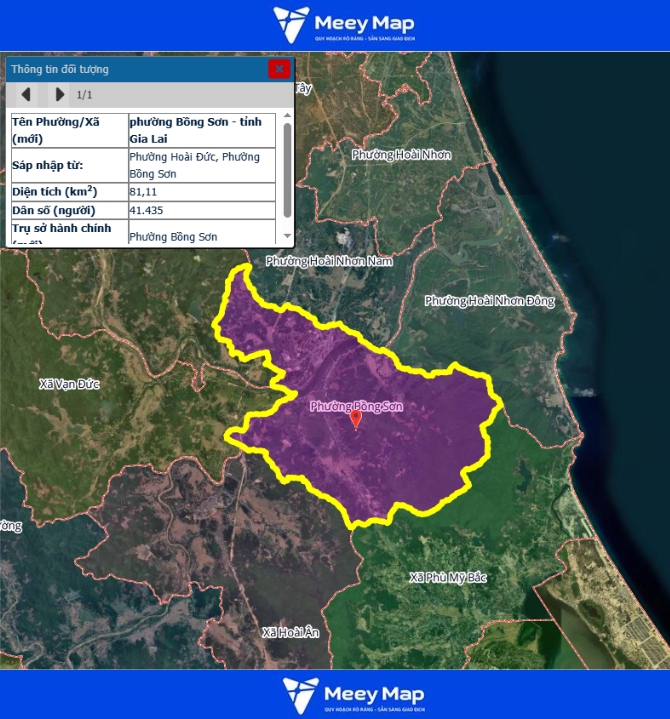Screen dimensions: 670x719
Task: Click the previous record arrow in info panel
Action: click(x=26, y=95)
